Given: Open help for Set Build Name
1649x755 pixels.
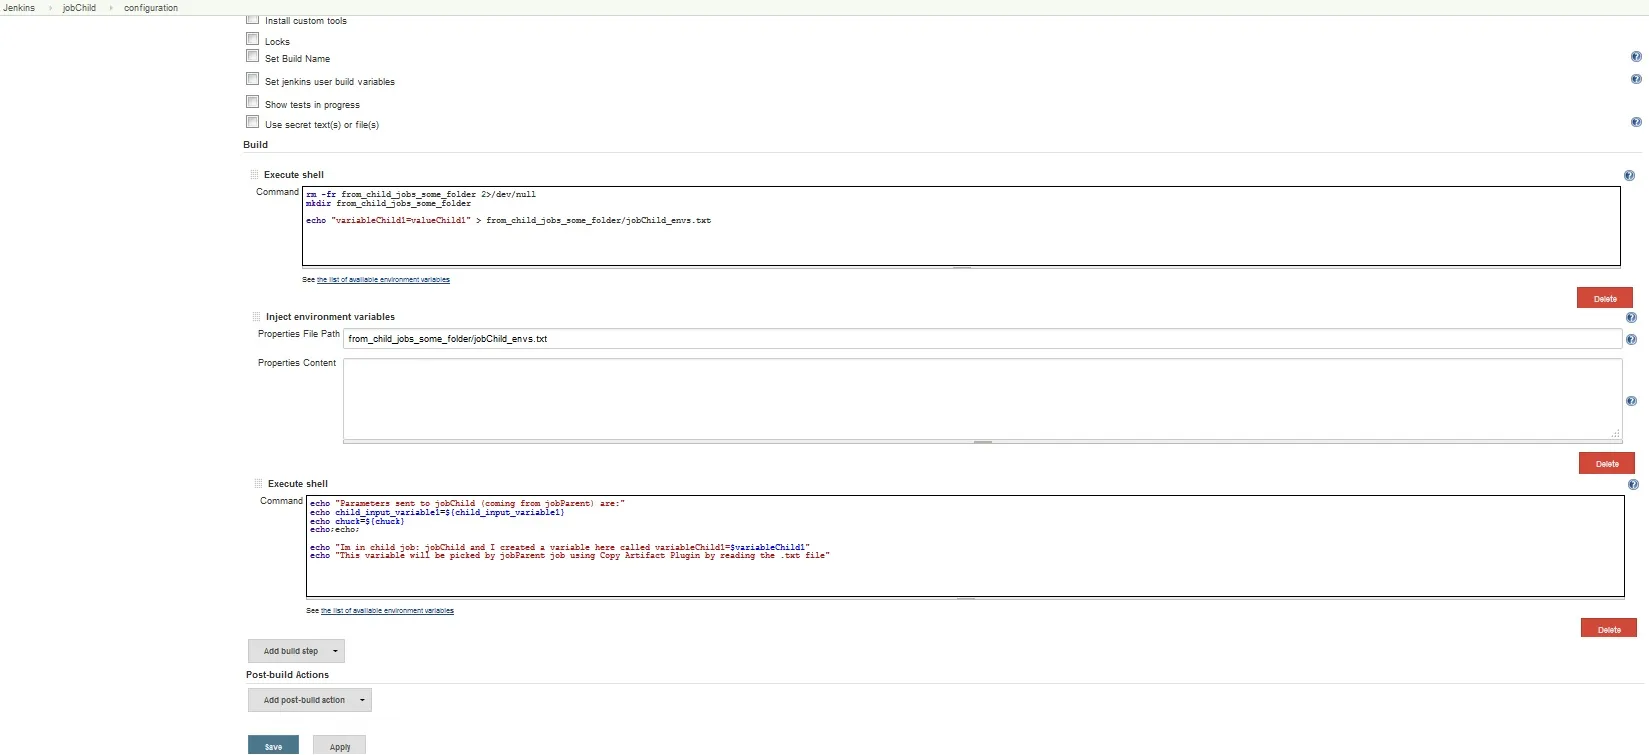Looking at the screenshot, I should tap(1636, 57).
